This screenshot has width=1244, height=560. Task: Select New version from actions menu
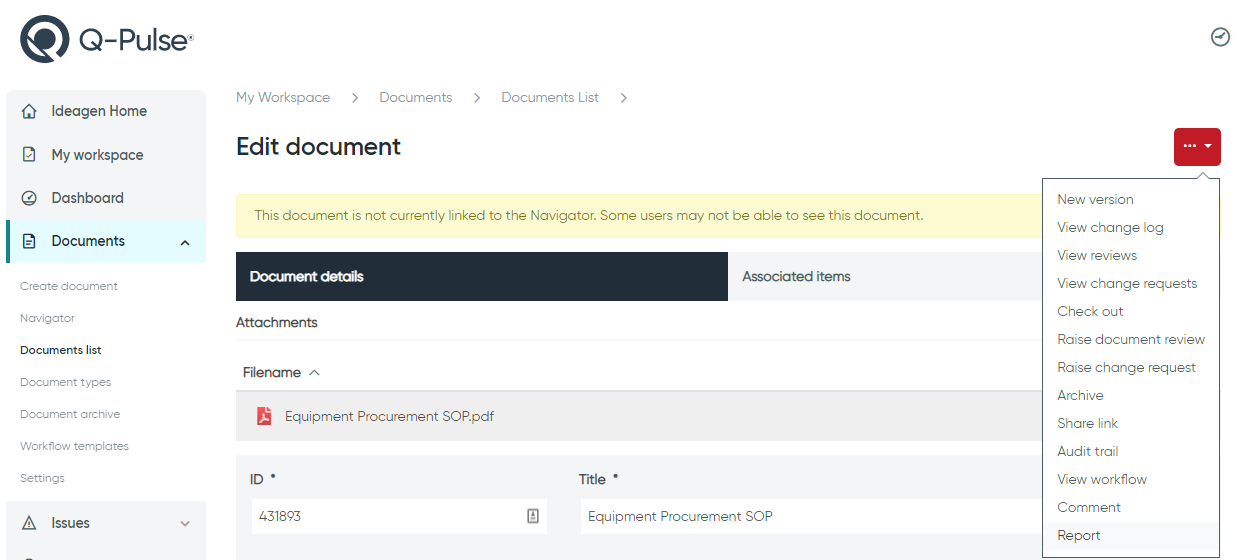[1095, 199]
